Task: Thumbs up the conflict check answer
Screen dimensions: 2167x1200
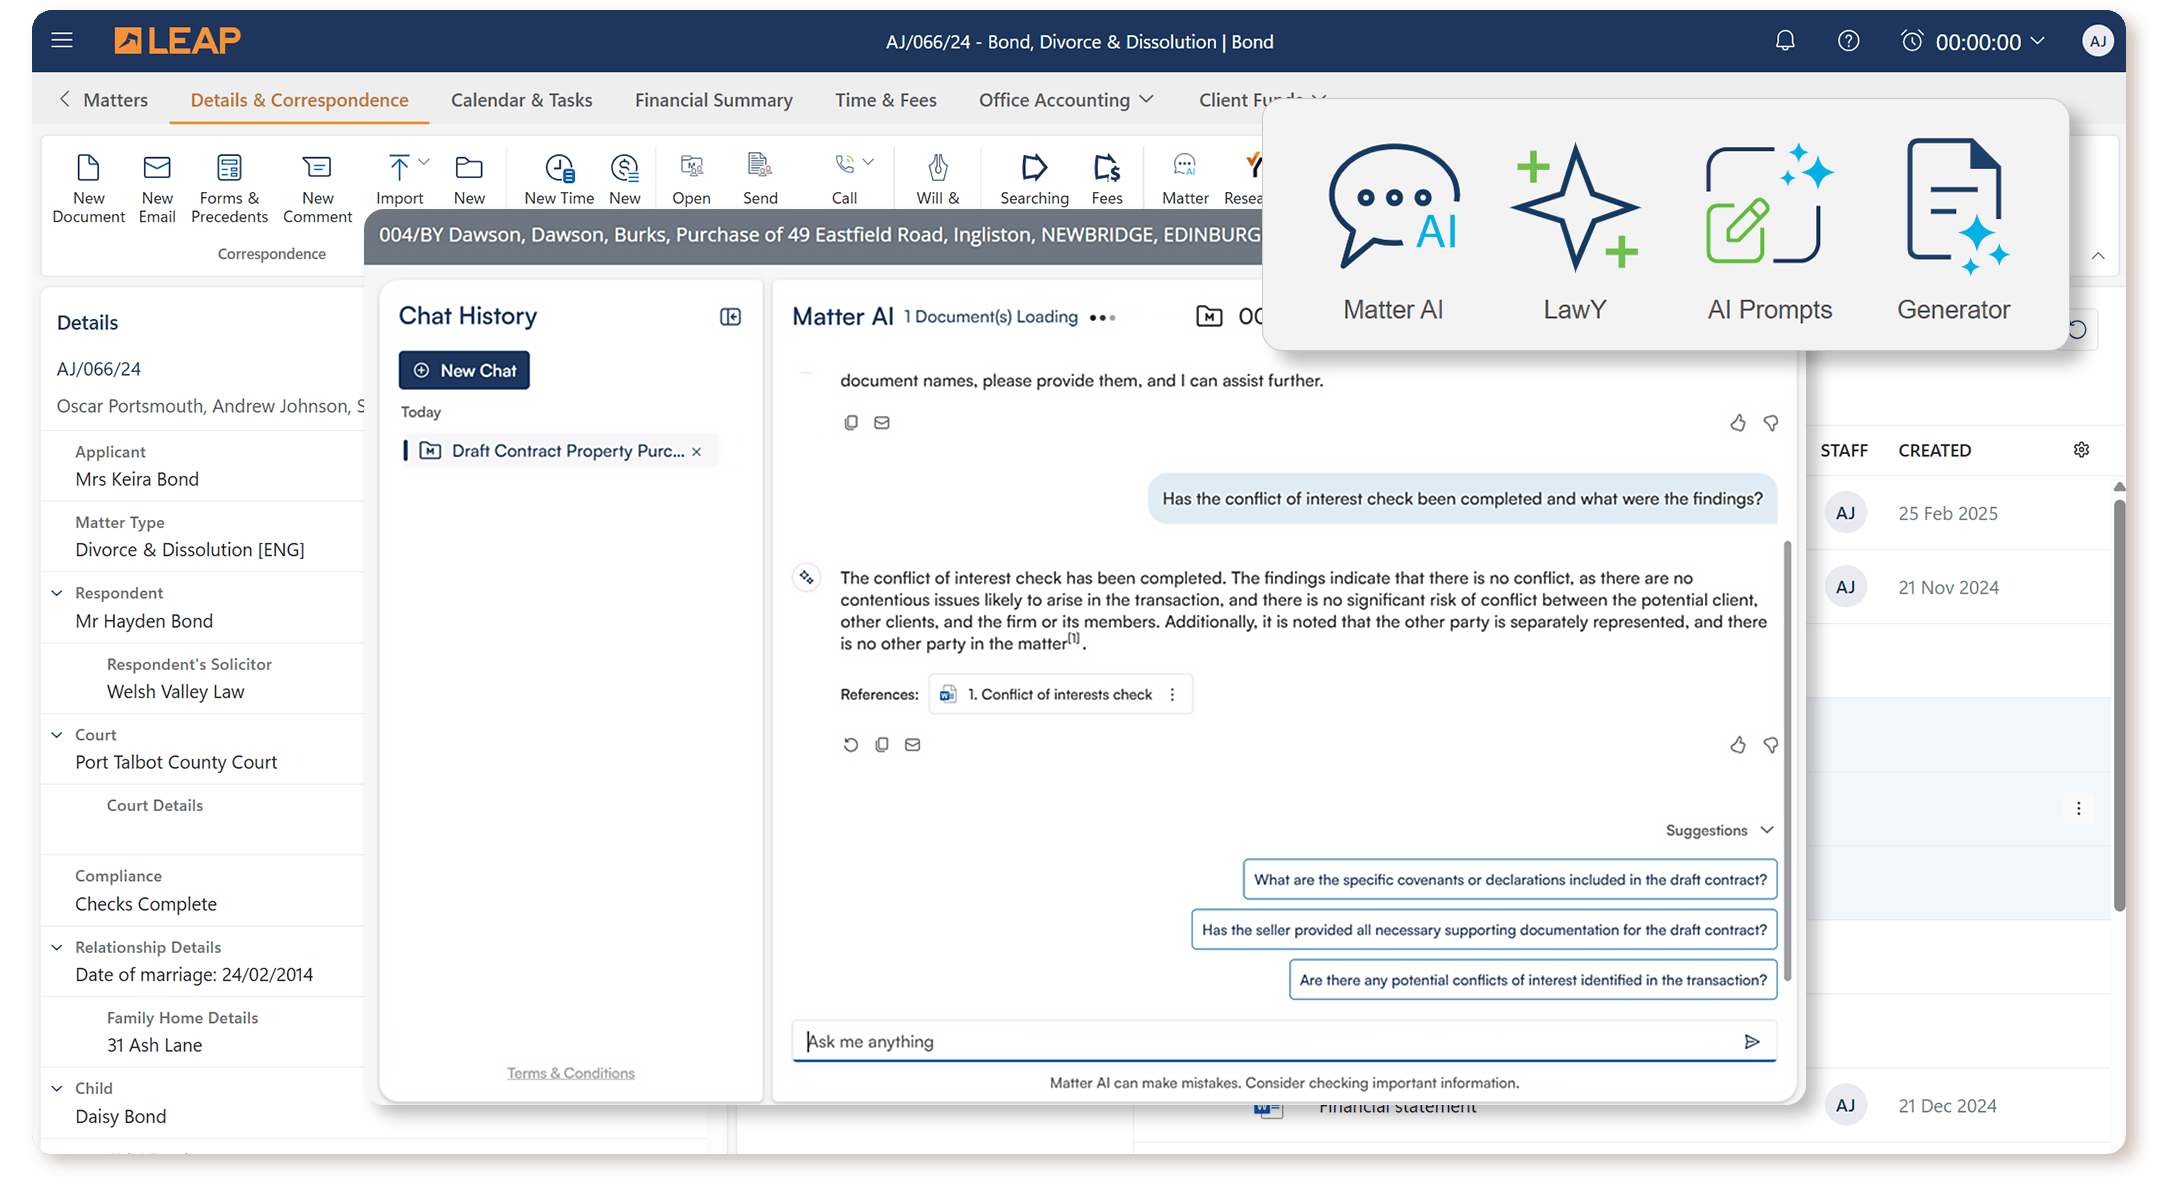Action: click(1738, 745)
